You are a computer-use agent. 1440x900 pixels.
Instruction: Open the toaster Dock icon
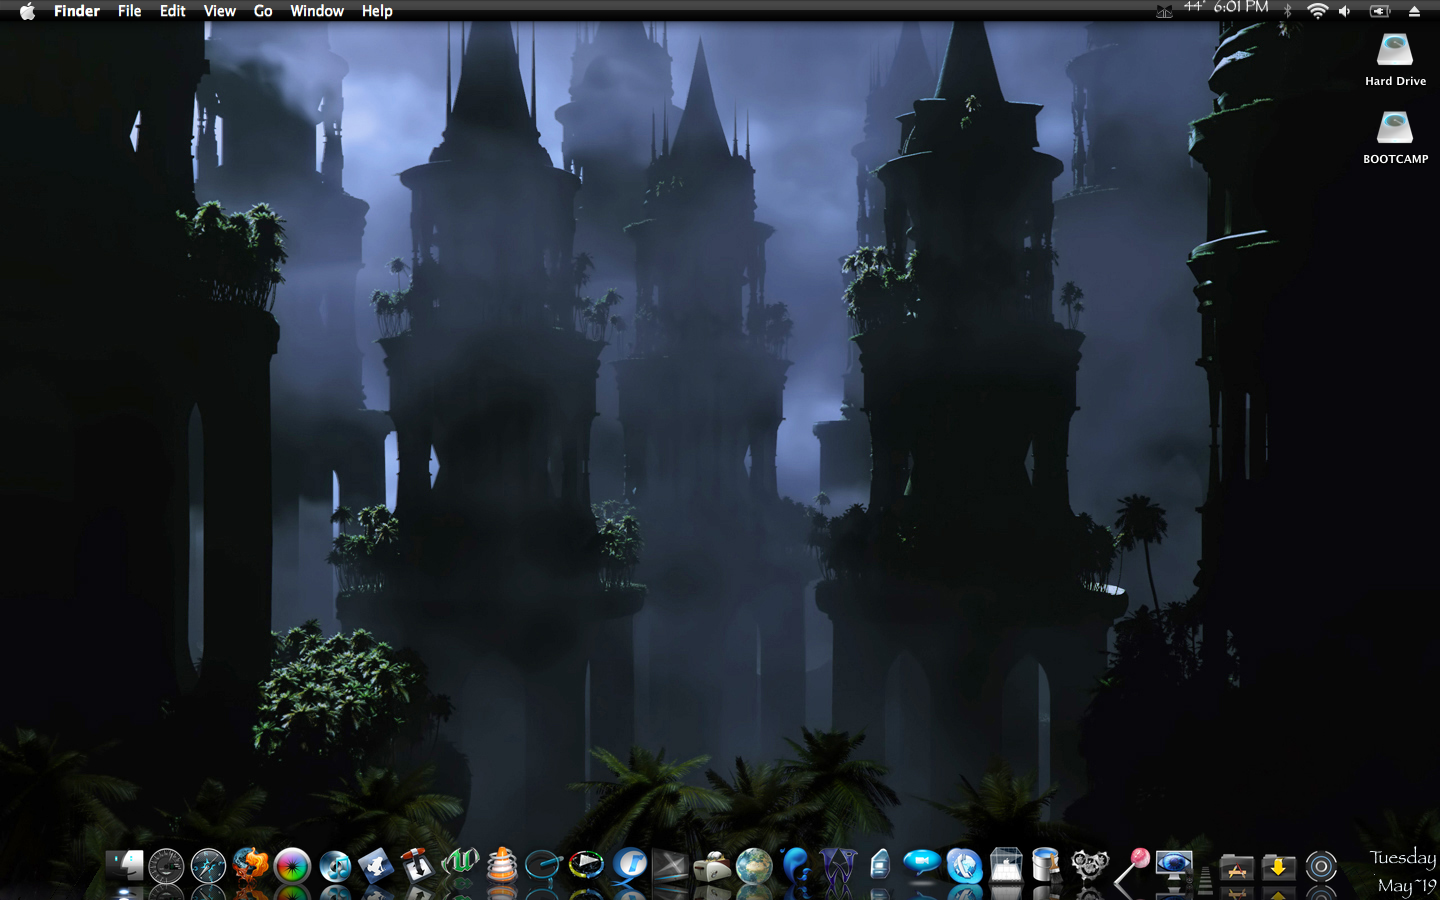click(712, 866)
